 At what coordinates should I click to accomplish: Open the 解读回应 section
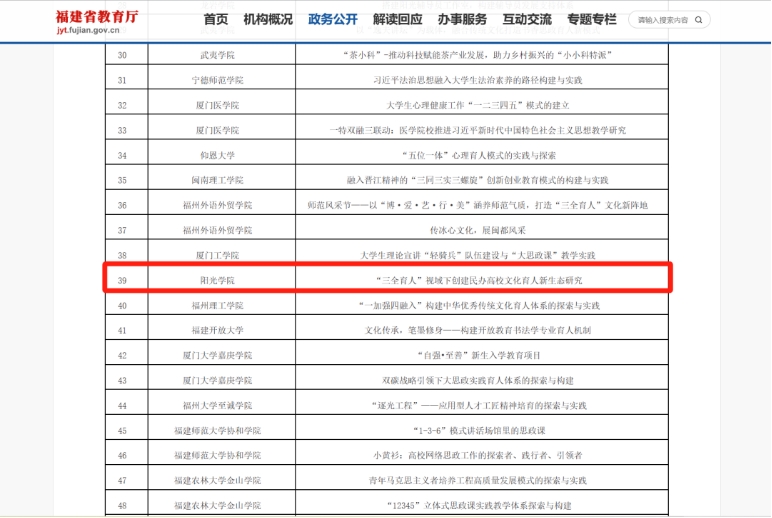pyautogui.click(x=397, y=20)
